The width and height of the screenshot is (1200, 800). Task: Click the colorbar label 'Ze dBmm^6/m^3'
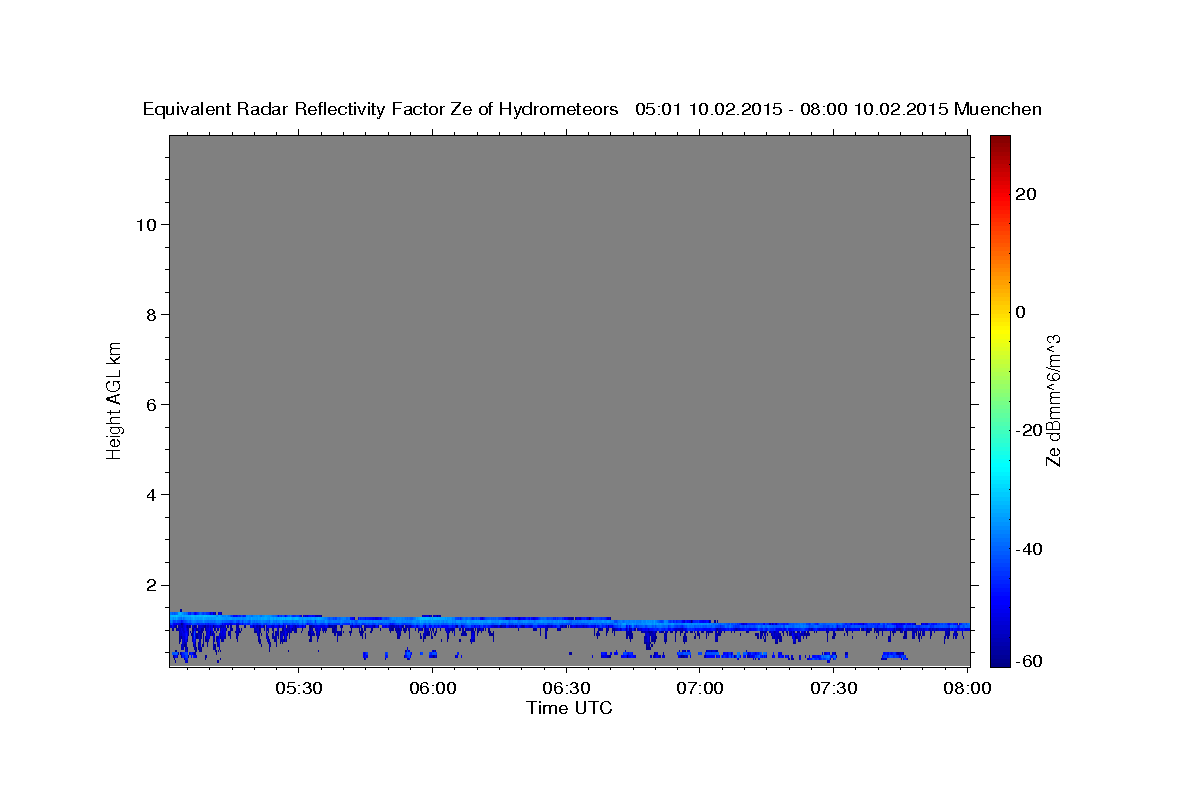click(x=1053, y=400)
